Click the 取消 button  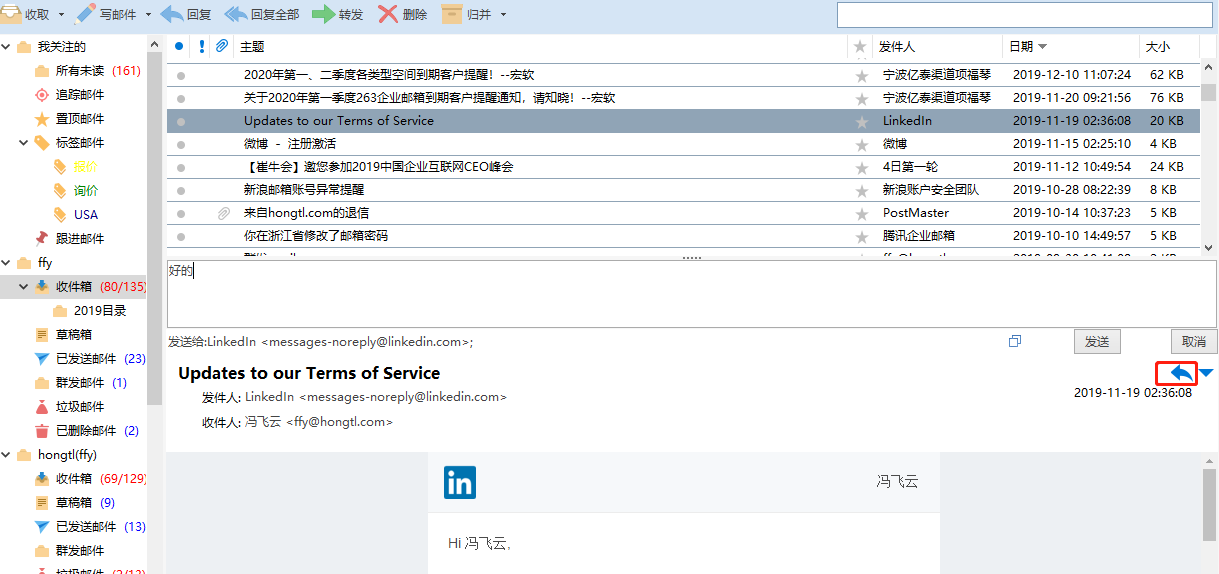[1193, 342]
